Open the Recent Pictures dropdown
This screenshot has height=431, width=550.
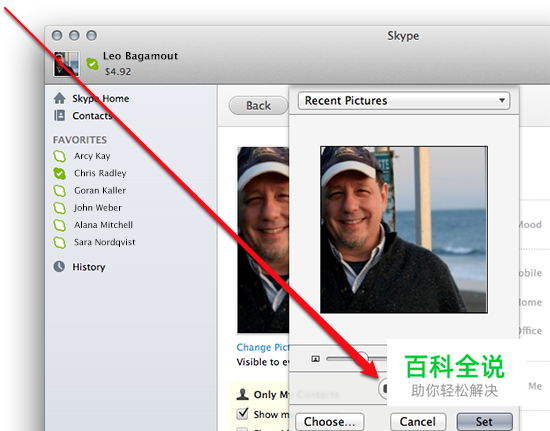(404, 101)
